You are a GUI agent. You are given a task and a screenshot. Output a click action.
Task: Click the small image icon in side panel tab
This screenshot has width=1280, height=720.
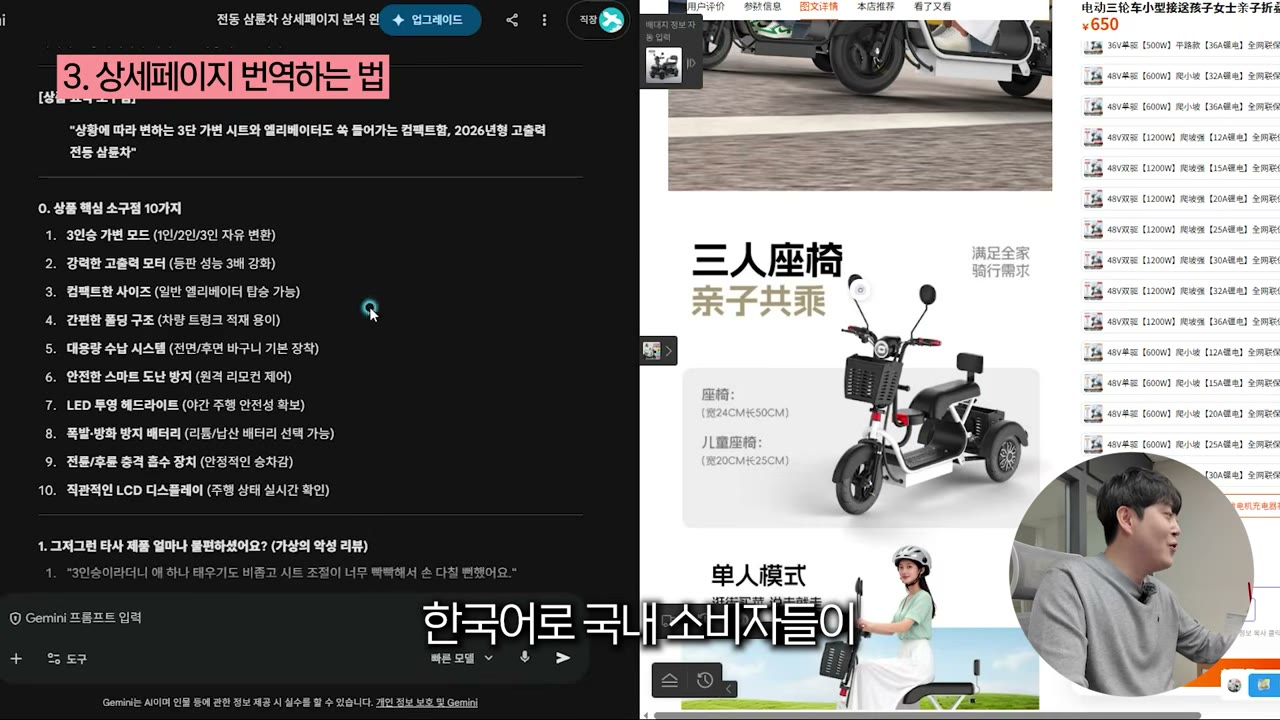(x=652, y=350)
